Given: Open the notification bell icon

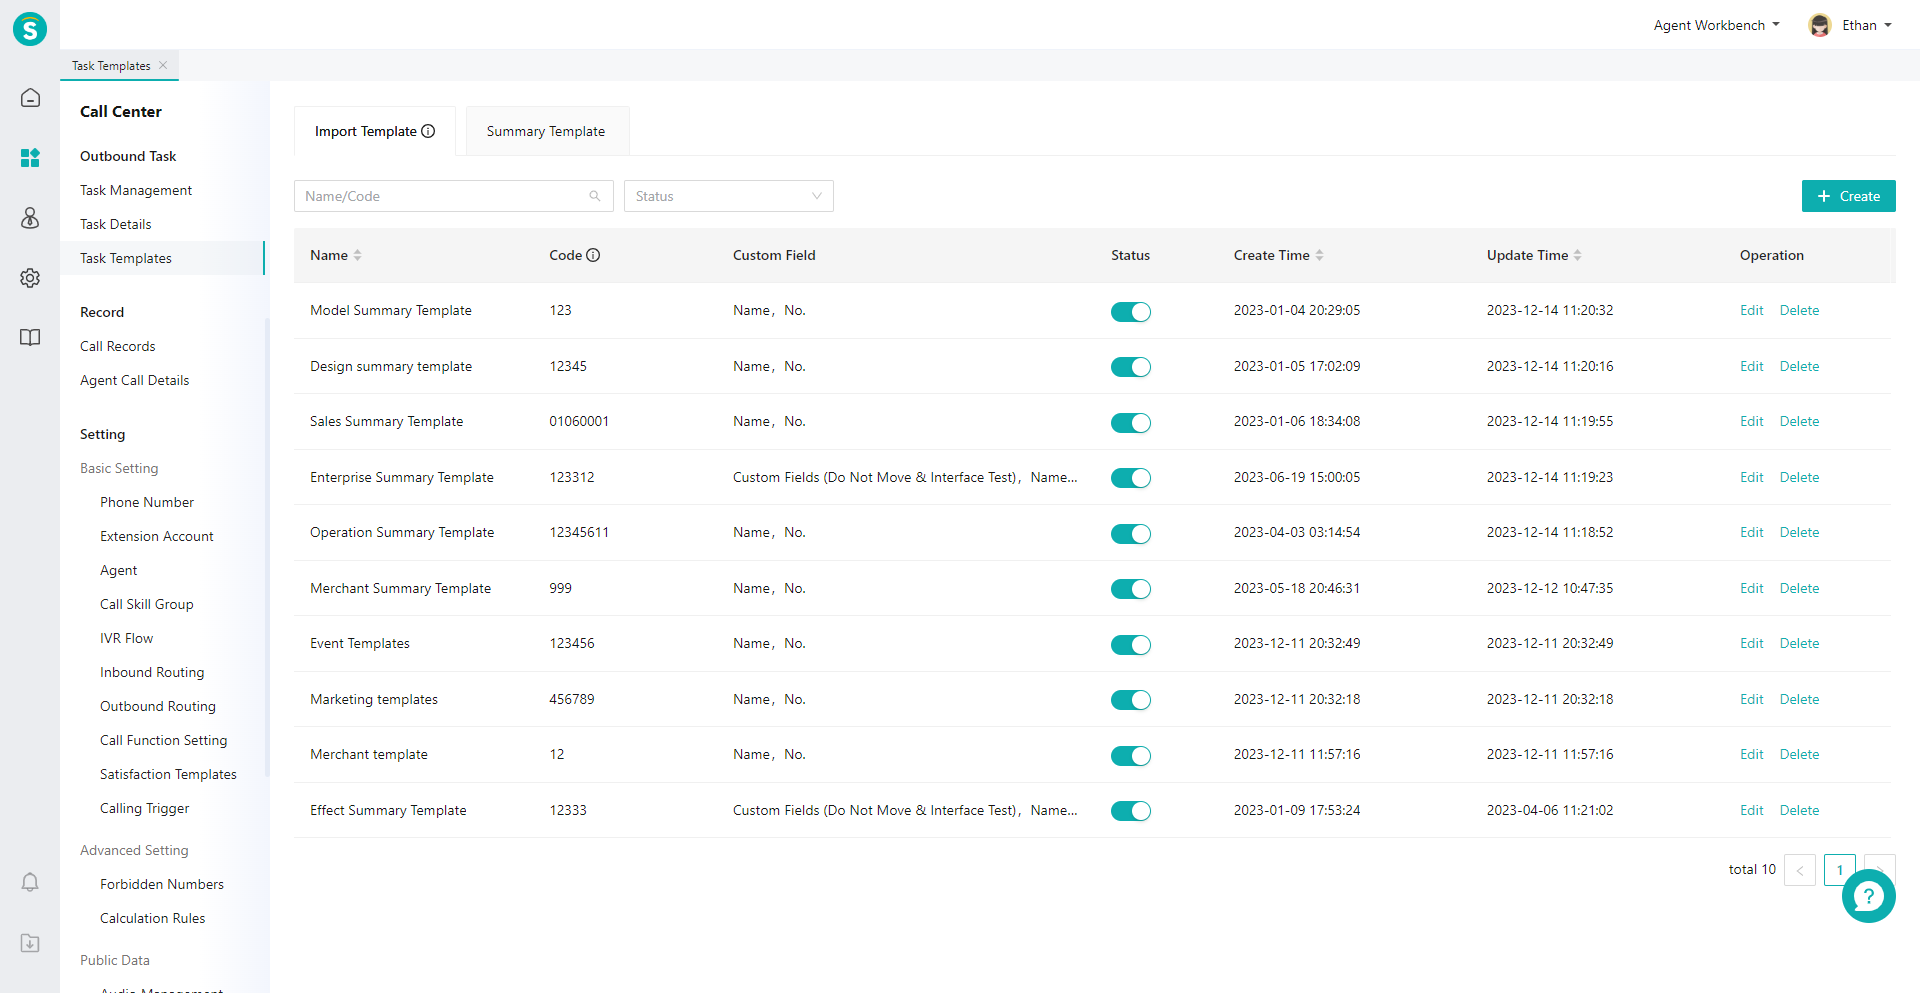Looking at the screenshot, I should click(x=30, y=882).
